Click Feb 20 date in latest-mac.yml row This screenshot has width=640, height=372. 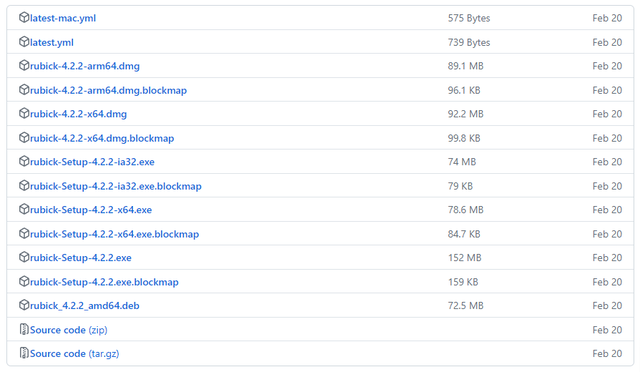tap(607, 18)
